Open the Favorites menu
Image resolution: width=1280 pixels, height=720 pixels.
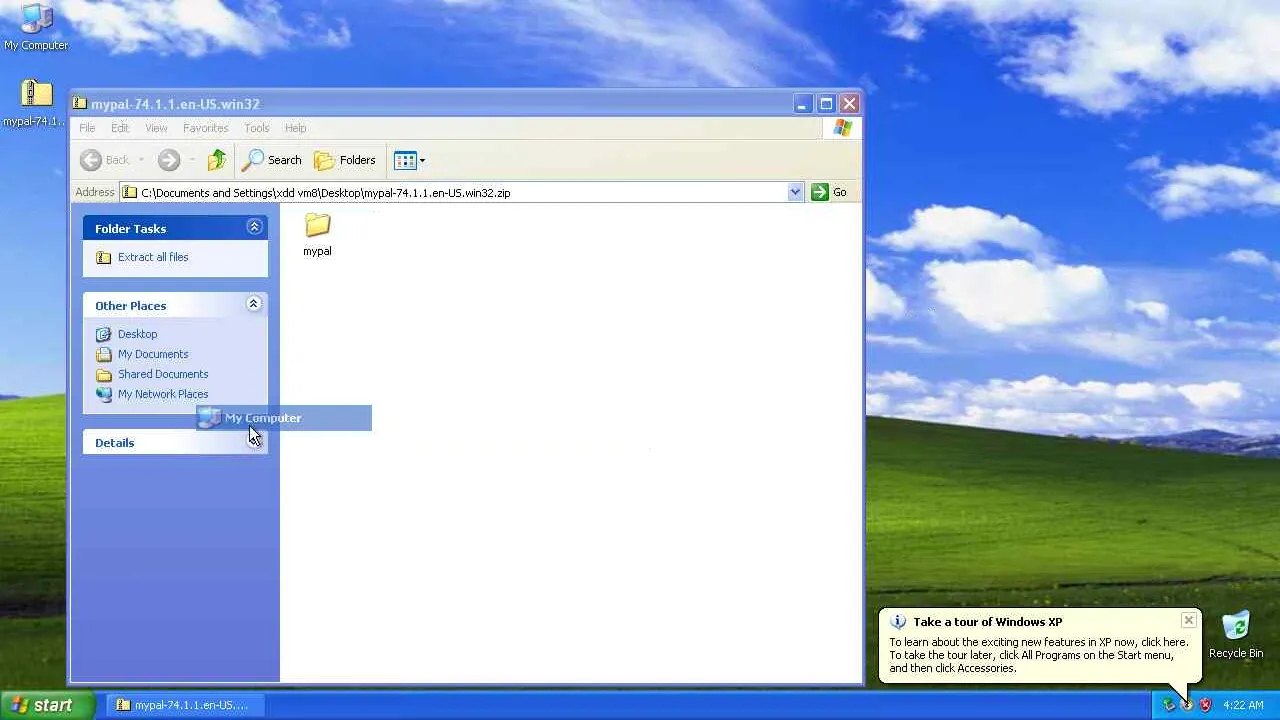click(205, 128)
